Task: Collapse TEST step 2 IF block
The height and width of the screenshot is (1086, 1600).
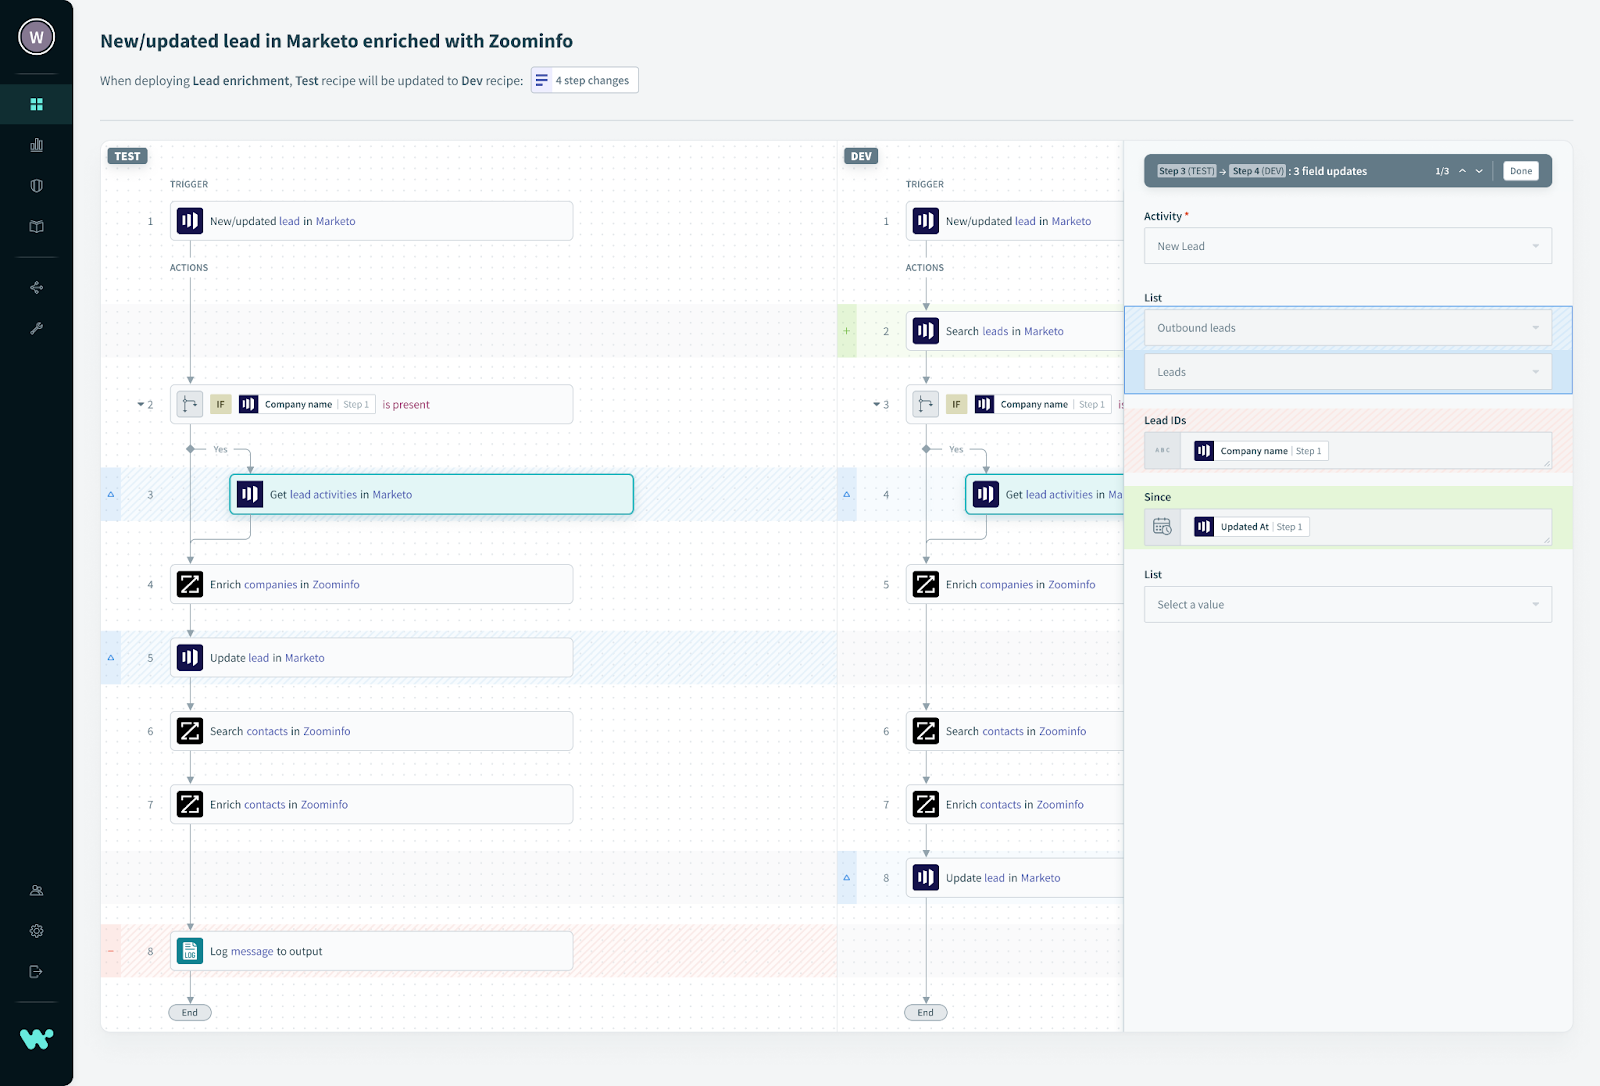Action: [x=140, y=405]
